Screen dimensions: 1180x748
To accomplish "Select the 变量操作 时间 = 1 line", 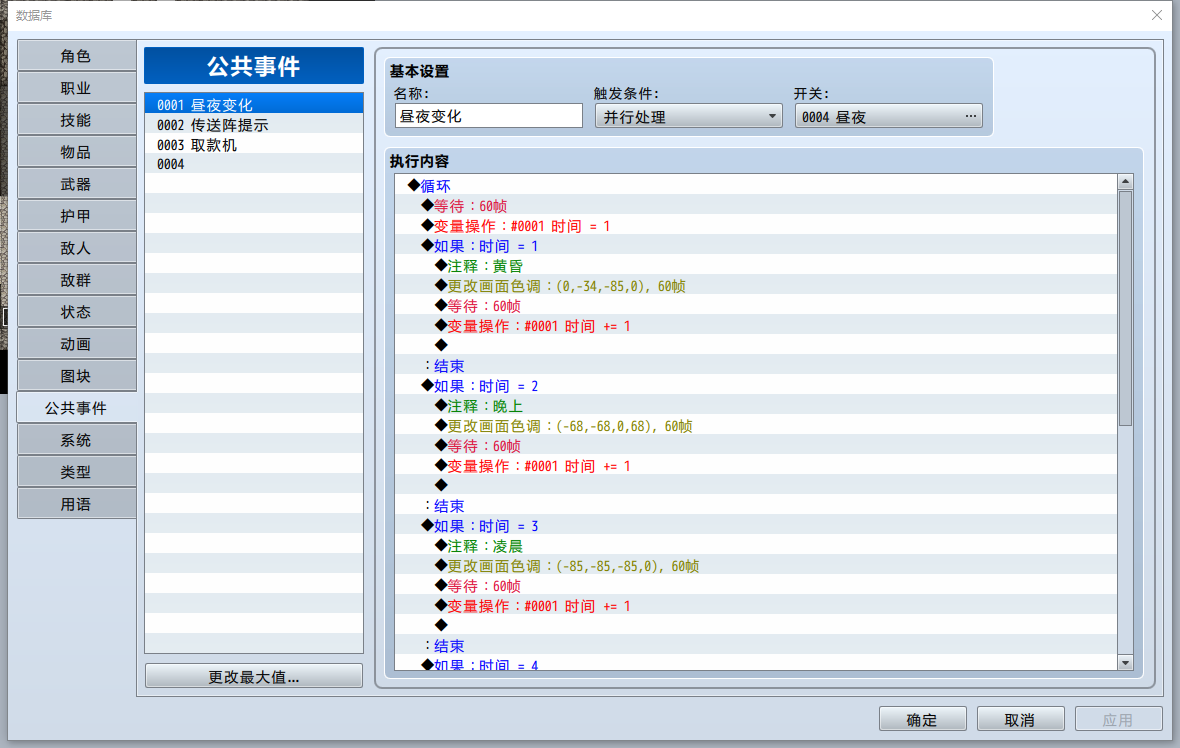I will click(756, 226).
